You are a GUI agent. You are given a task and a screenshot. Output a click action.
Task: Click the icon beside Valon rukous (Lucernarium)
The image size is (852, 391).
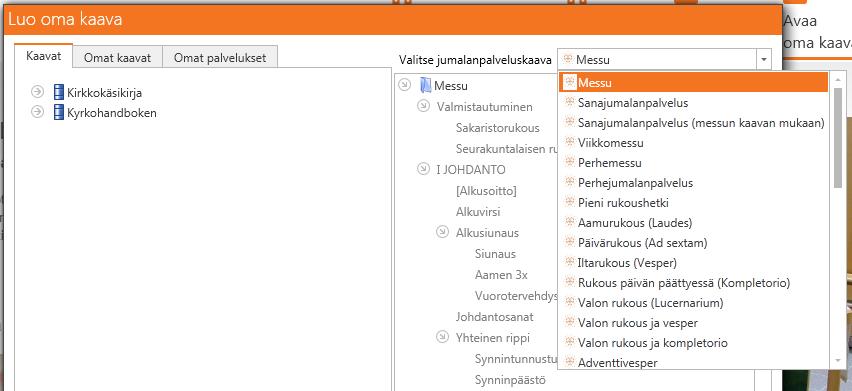click(569, 302)
